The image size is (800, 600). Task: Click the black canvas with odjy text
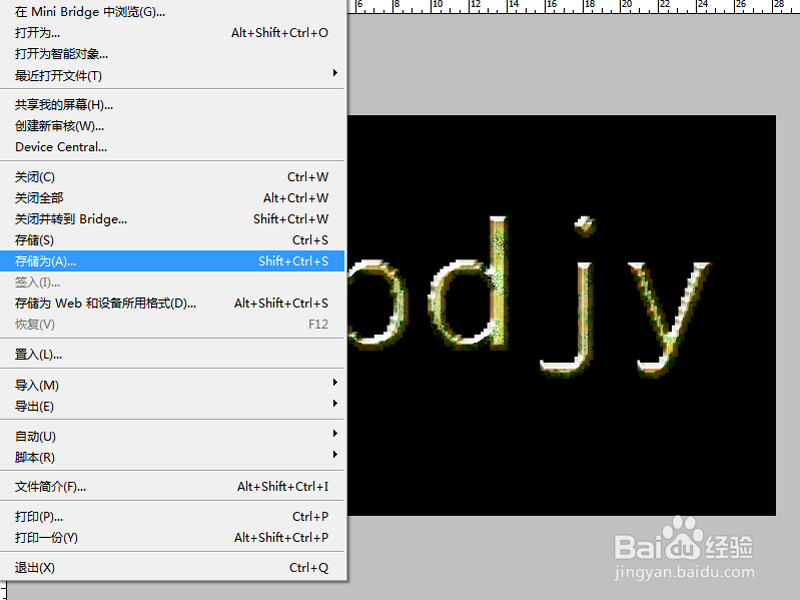click(x=561, y=315)
